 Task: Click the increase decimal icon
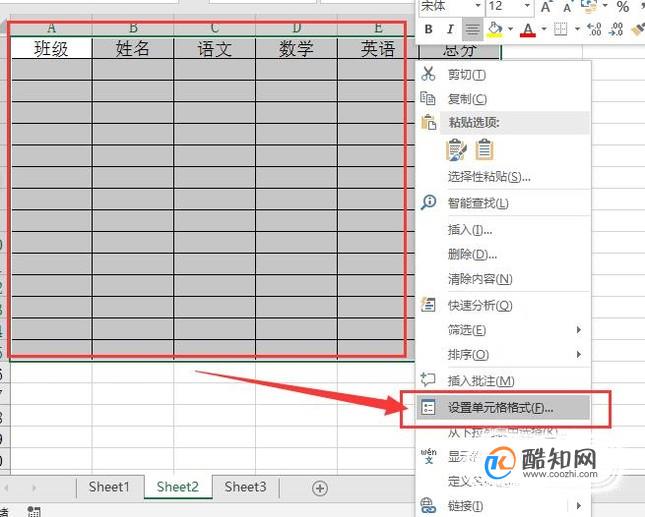(x=594, y=29)
